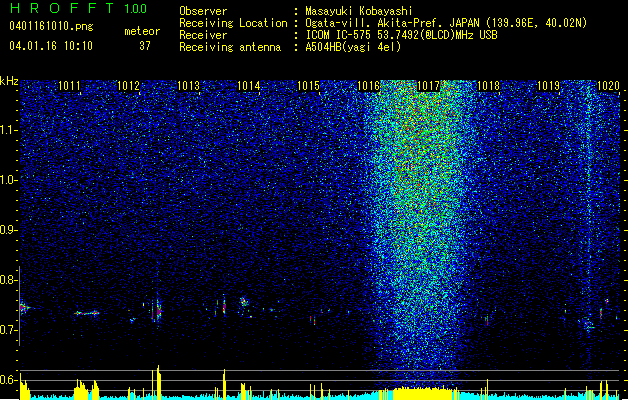Click the 1016 time marker
Screen dimensions: 629x400
pos(368,86)
